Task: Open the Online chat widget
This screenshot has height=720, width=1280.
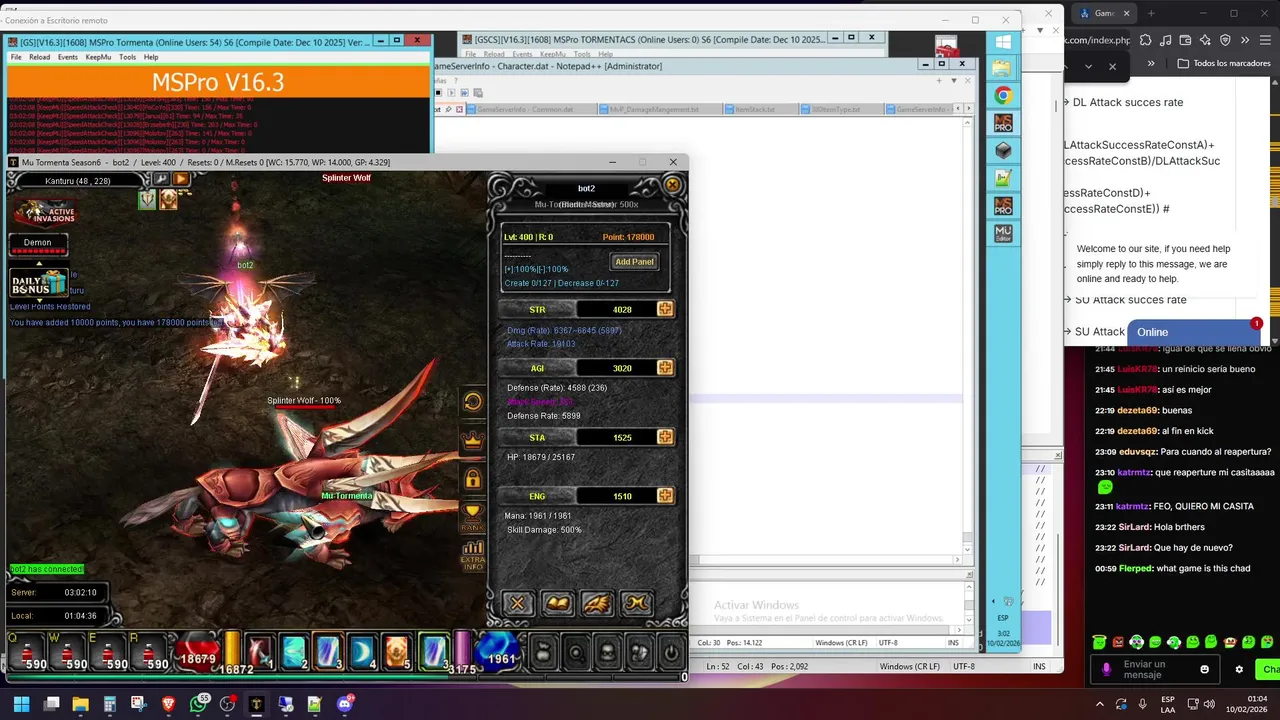Action: tap(1193, 332)
